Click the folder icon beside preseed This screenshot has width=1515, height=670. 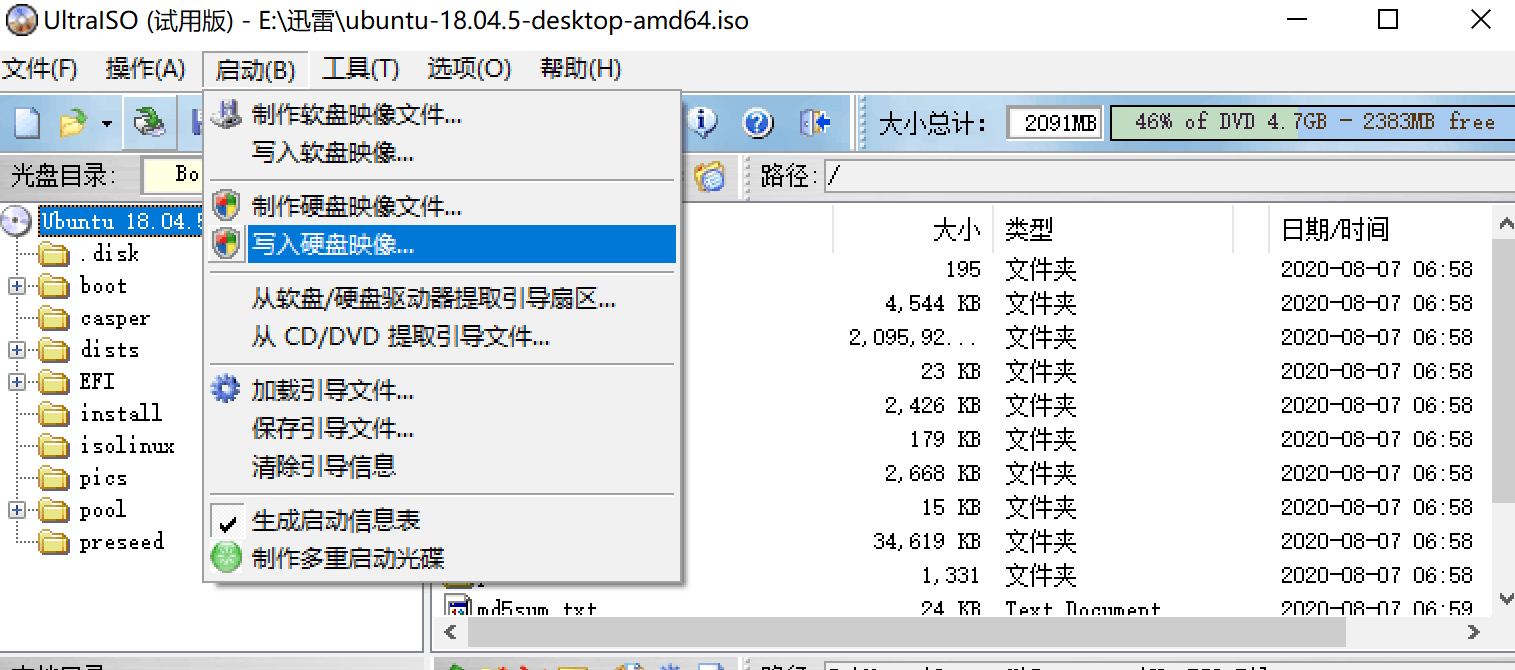(x=53, y=542)
